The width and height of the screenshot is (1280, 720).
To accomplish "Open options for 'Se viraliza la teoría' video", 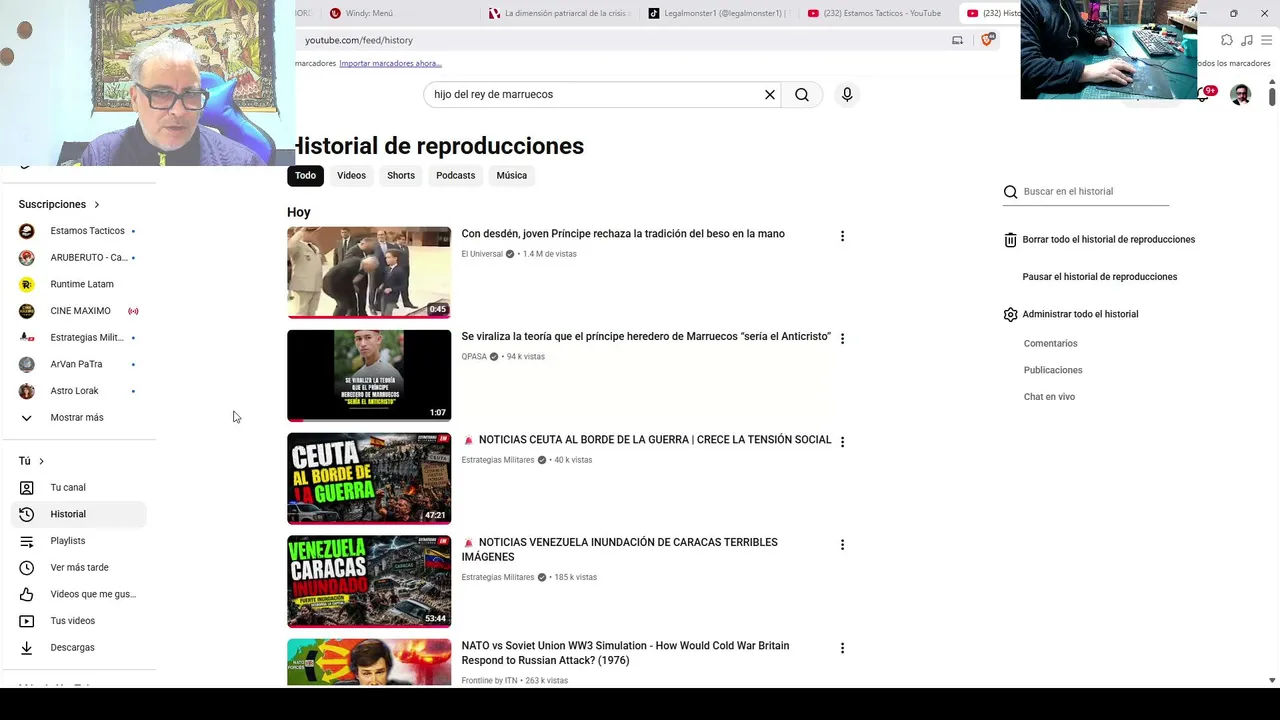I will 842,339.
